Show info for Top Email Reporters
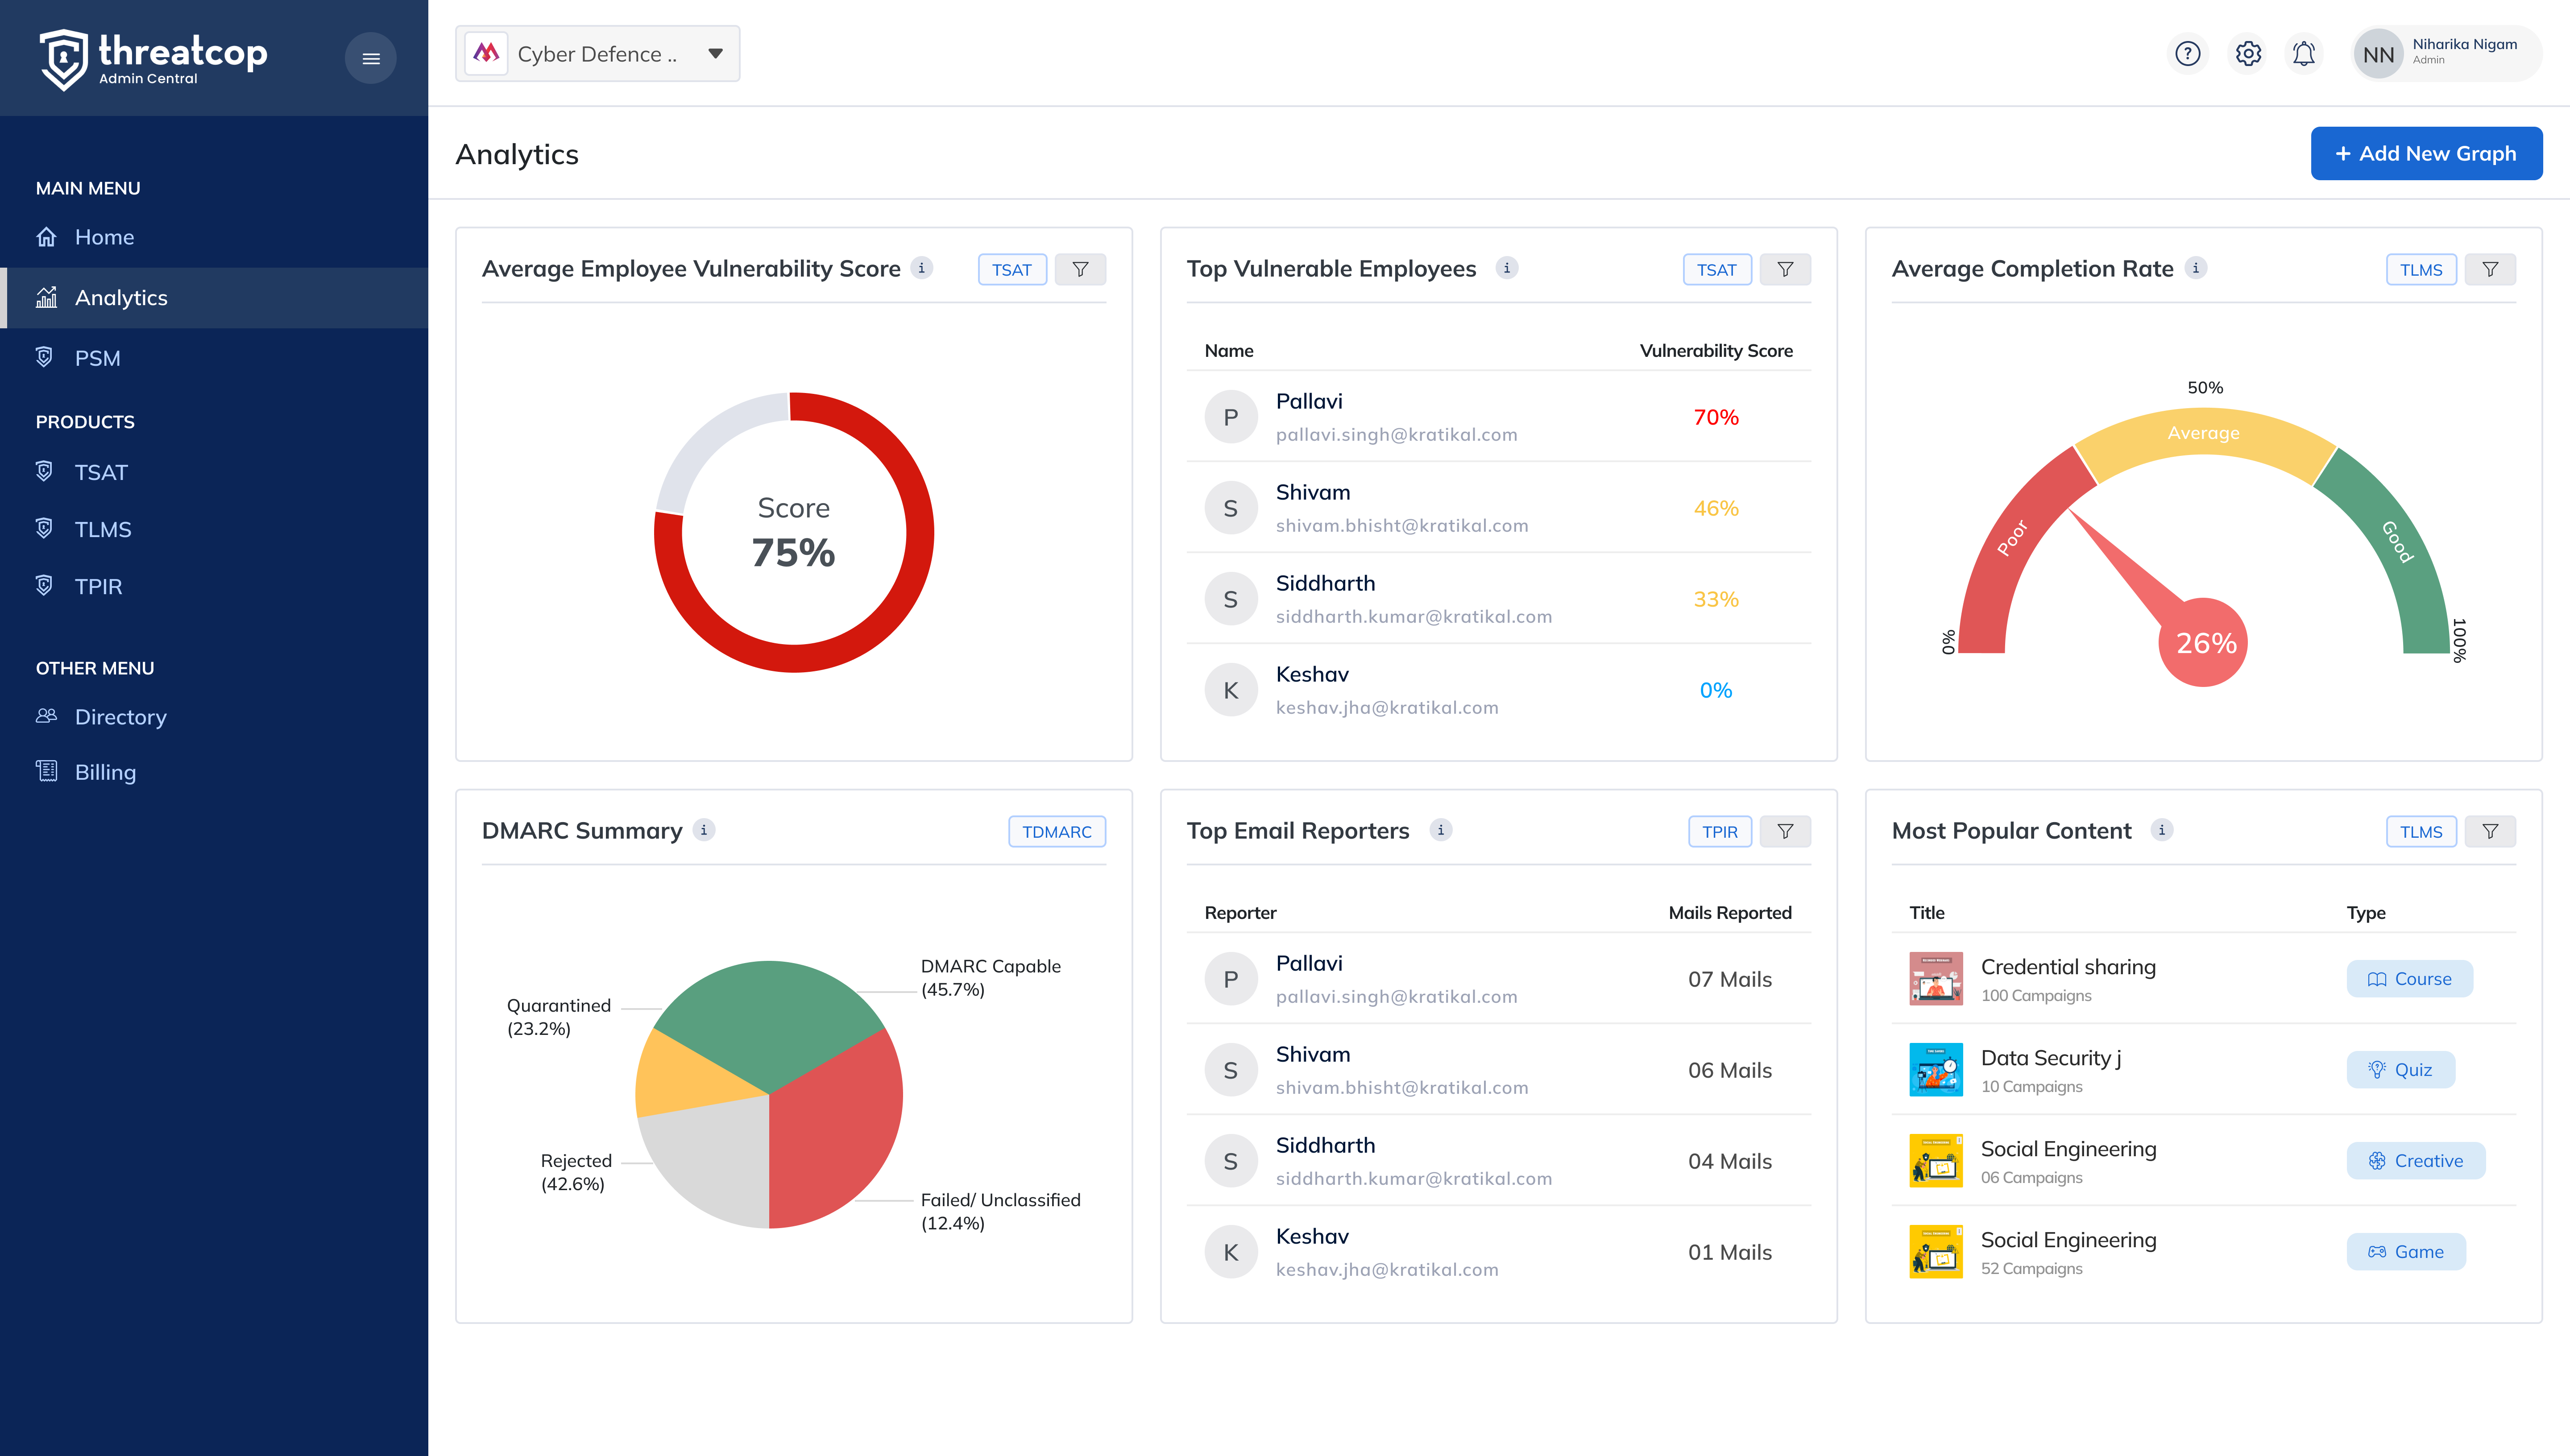The height and width of the screenshot is (1456, 2570). click(1441, 830)
